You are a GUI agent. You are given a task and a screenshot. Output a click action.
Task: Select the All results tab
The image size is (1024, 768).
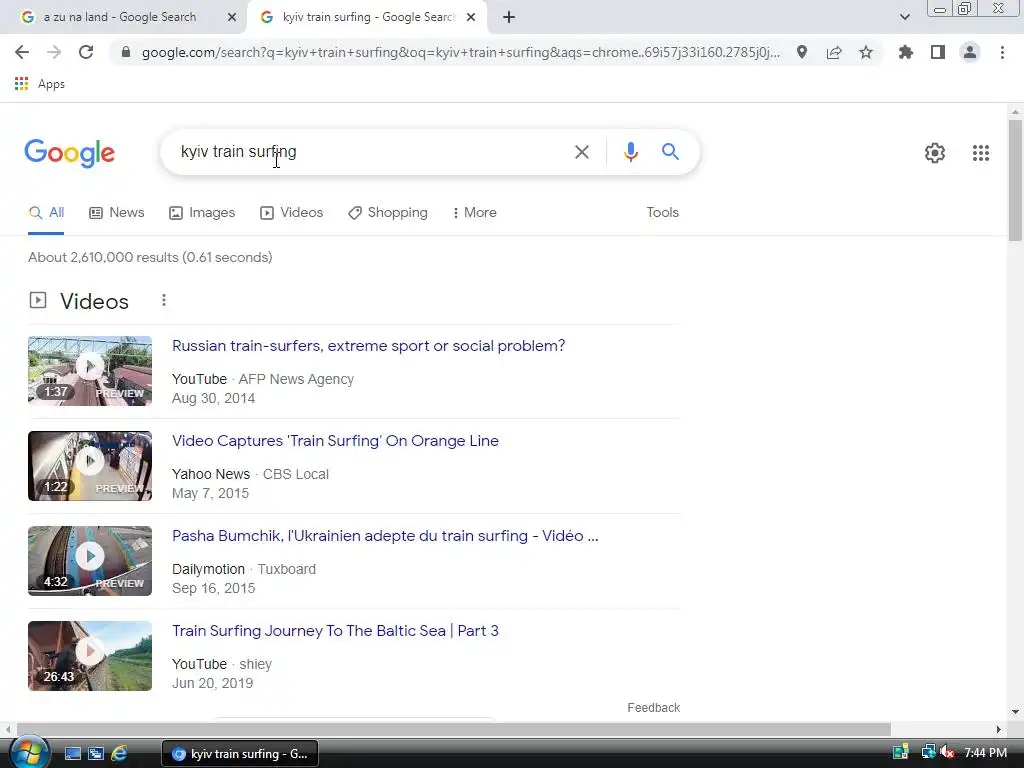[x=46, y=213]
